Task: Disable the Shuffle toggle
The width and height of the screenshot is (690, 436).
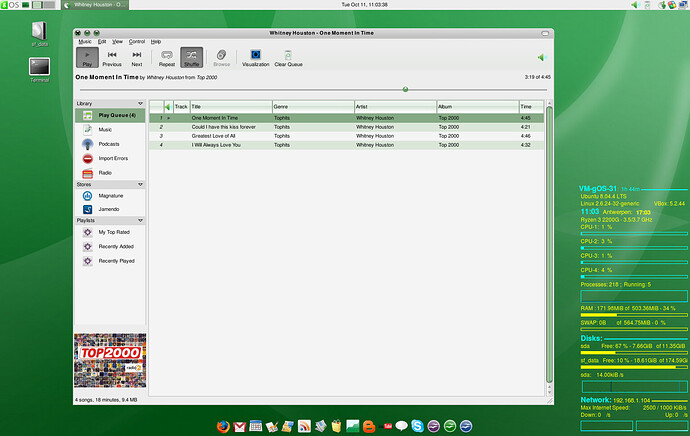Action: pos(191,58)
